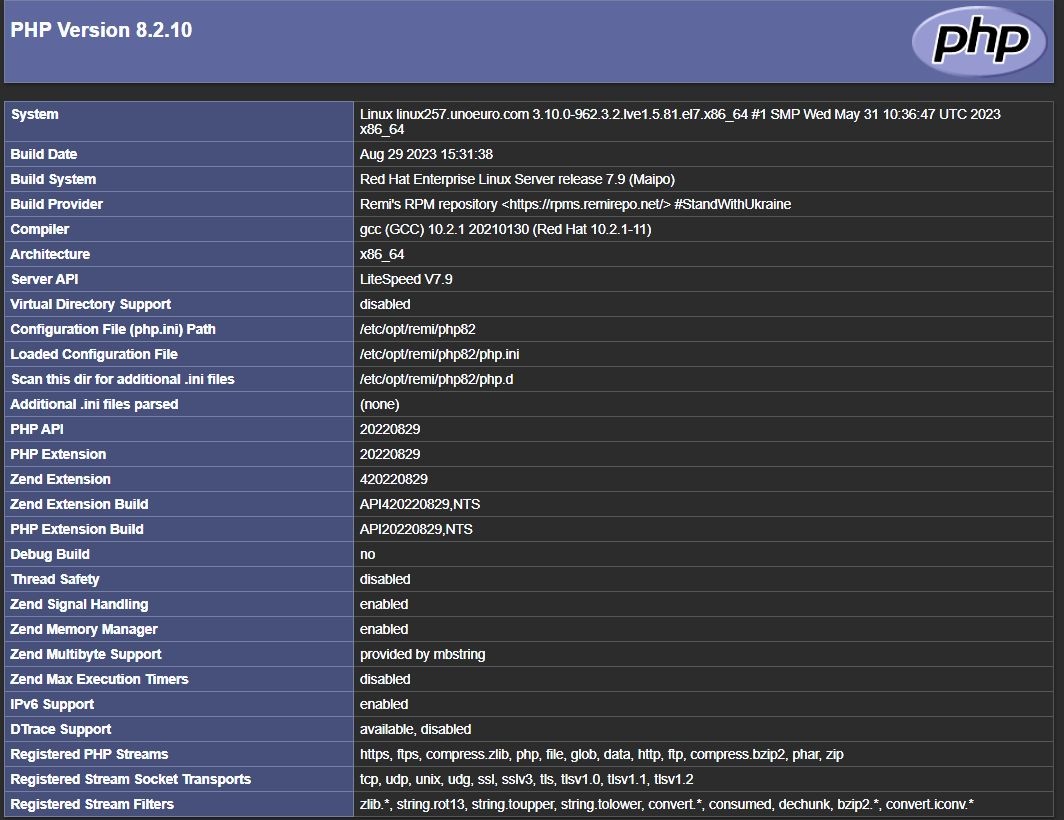Click the Linux linux257.unoeuro.com system value
1064x820 pixels.
point(680,122)
